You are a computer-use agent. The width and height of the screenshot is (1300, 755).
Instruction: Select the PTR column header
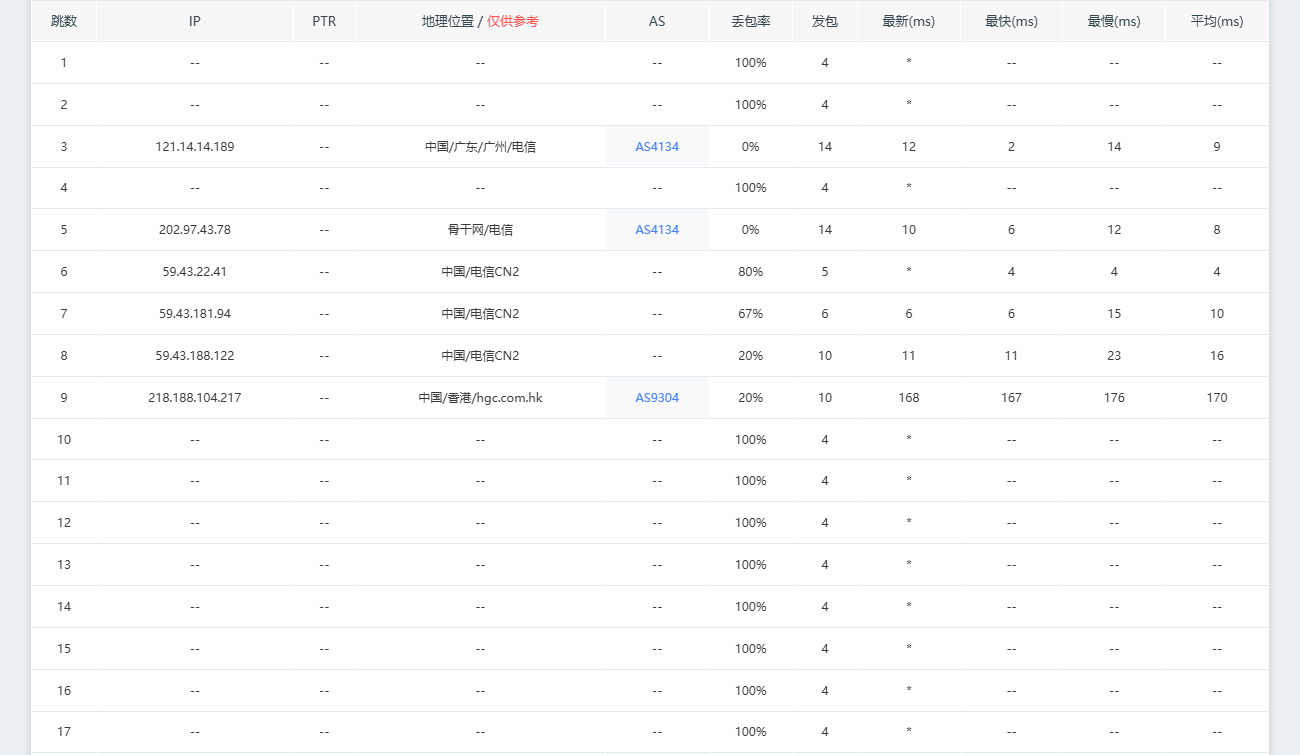point(324,21)
